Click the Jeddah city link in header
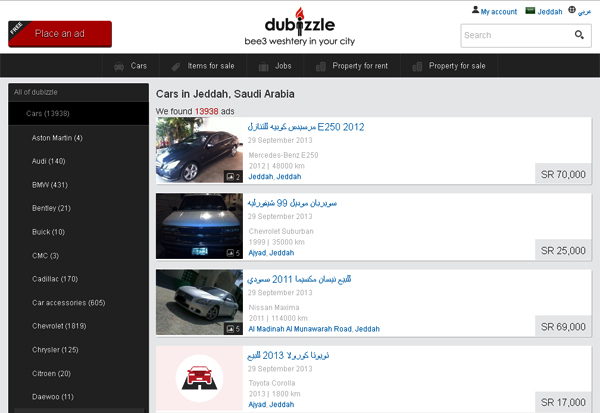 pos(550,12)
